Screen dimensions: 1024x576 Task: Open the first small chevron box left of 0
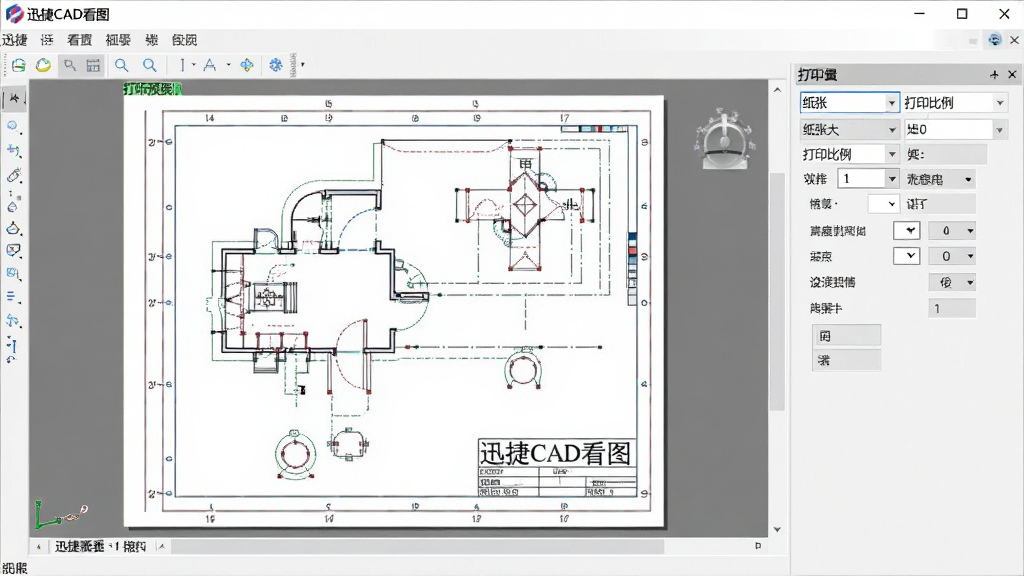click(906, 230)
